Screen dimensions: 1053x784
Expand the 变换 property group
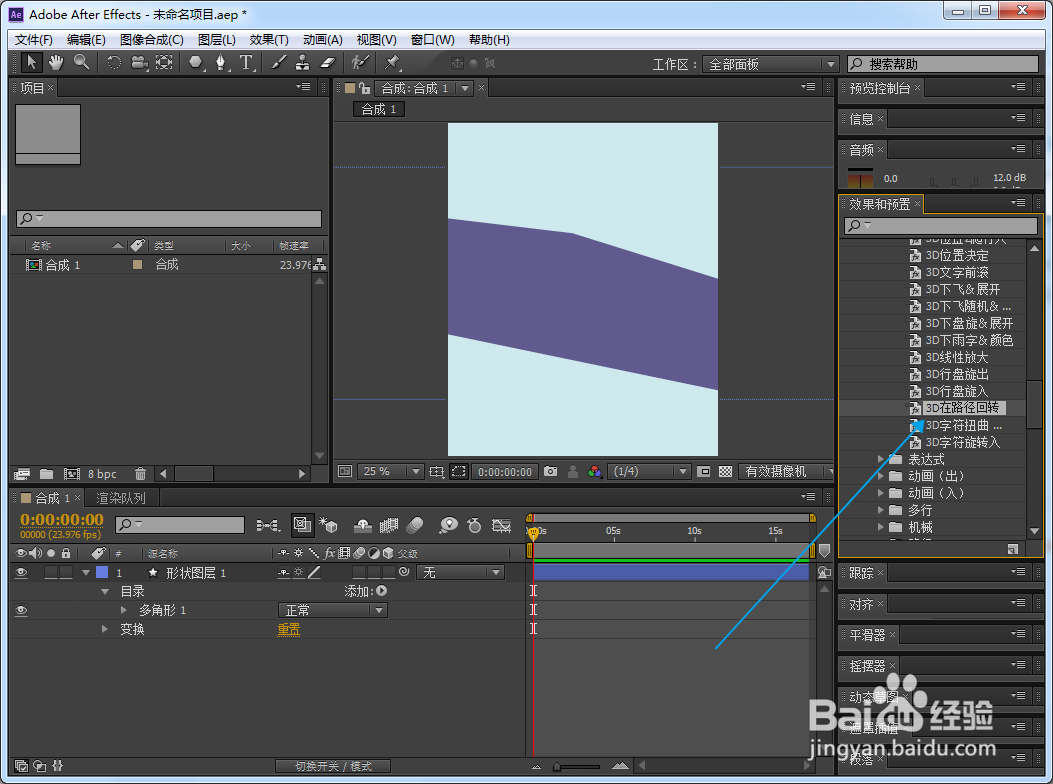104,629
